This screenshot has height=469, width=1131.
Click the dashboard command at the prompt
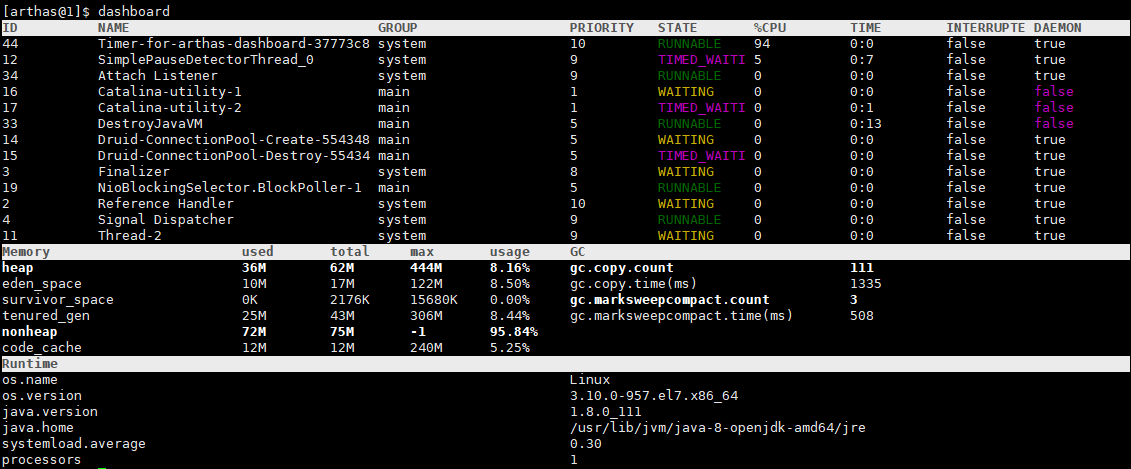click(134, 11)
